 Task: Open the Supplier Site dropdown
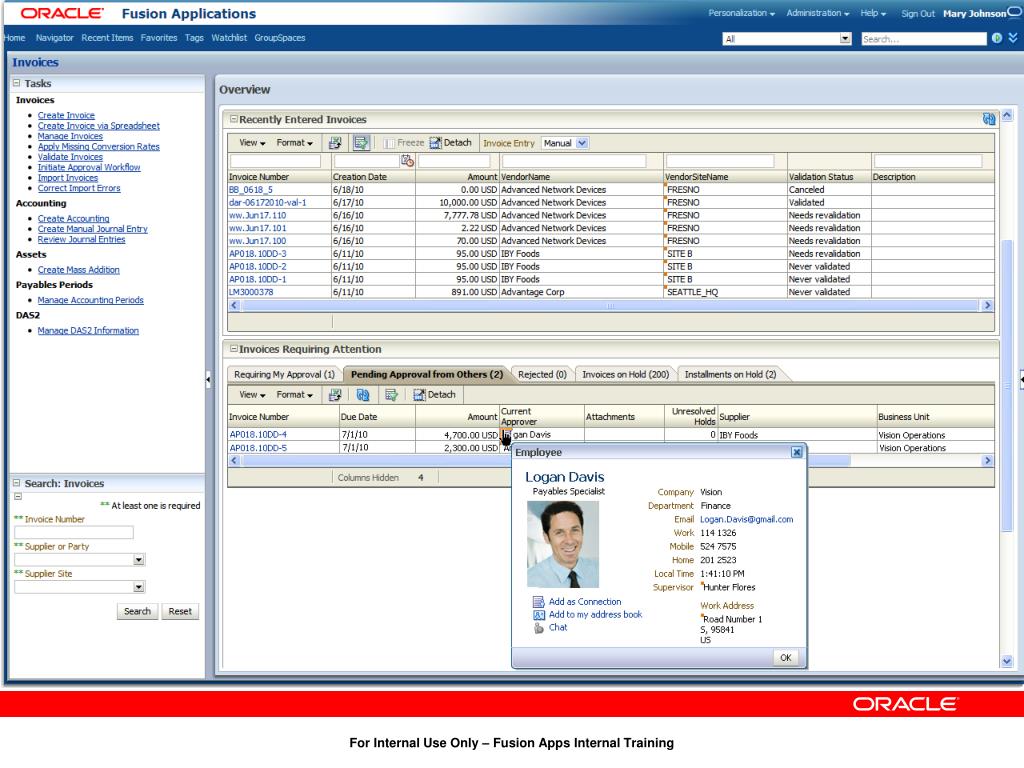coord(138,587)
